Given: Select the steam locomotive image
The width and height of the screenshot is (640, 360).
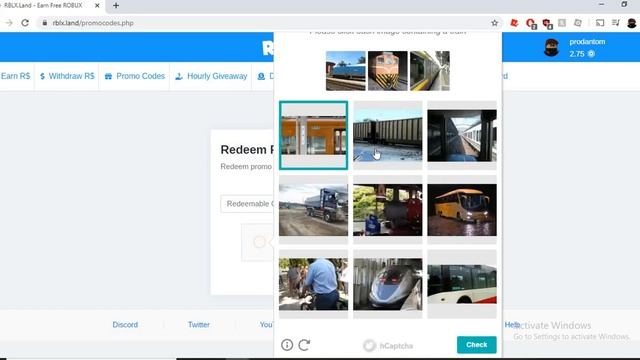Looking at the screenshot, I should (x=388, y=209).
